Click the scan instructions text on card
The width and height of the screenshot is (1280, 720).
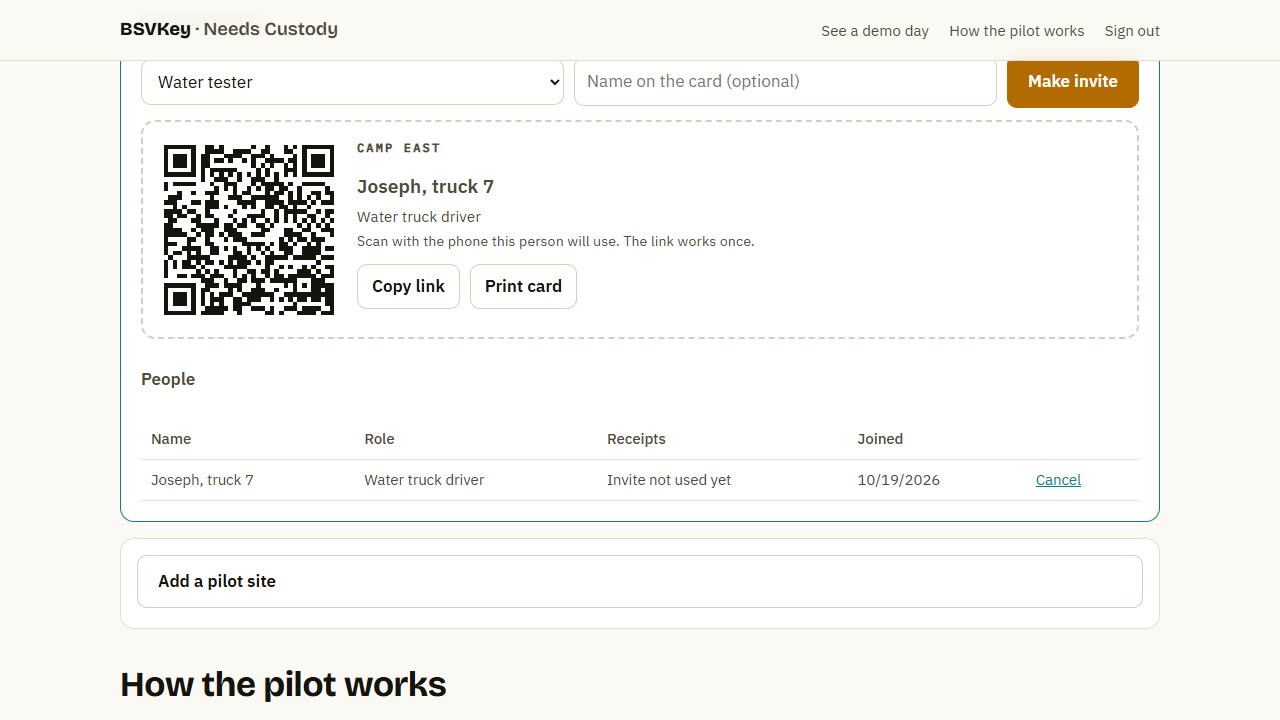pos(555,242)
